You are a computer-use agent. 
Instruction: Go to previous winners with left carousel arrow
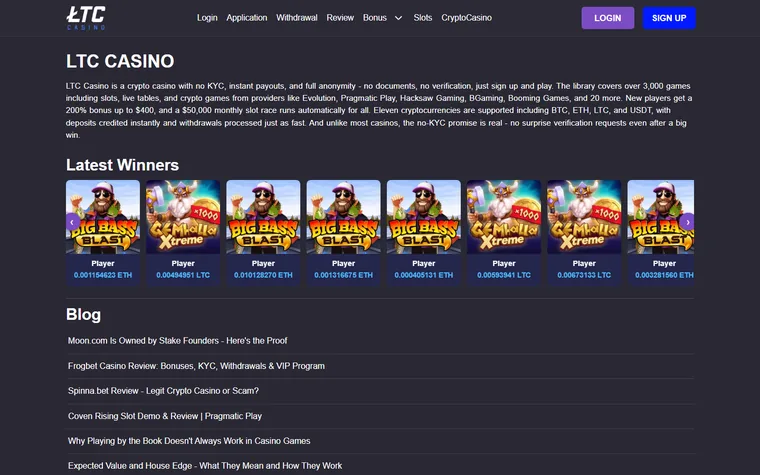[72, 222]
